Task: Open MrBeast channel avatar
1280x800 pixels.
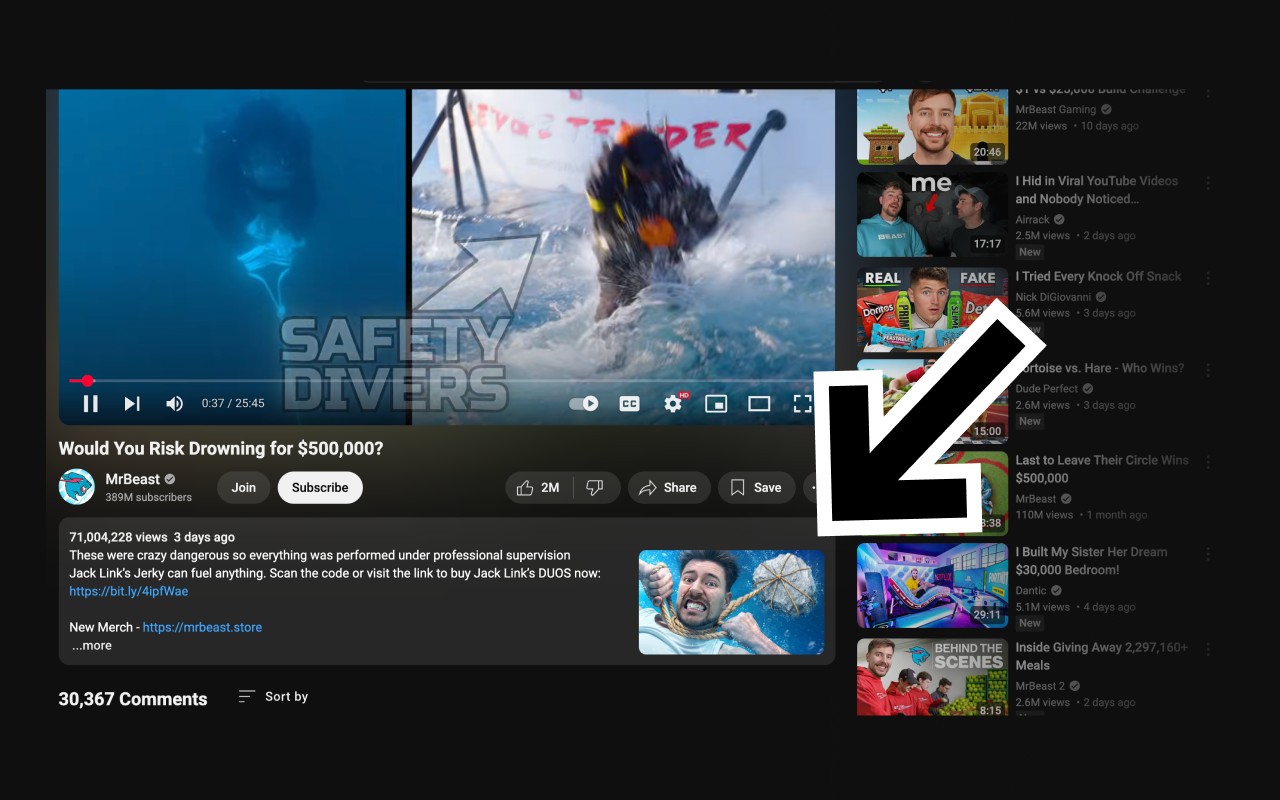Action: coord(77,487)
